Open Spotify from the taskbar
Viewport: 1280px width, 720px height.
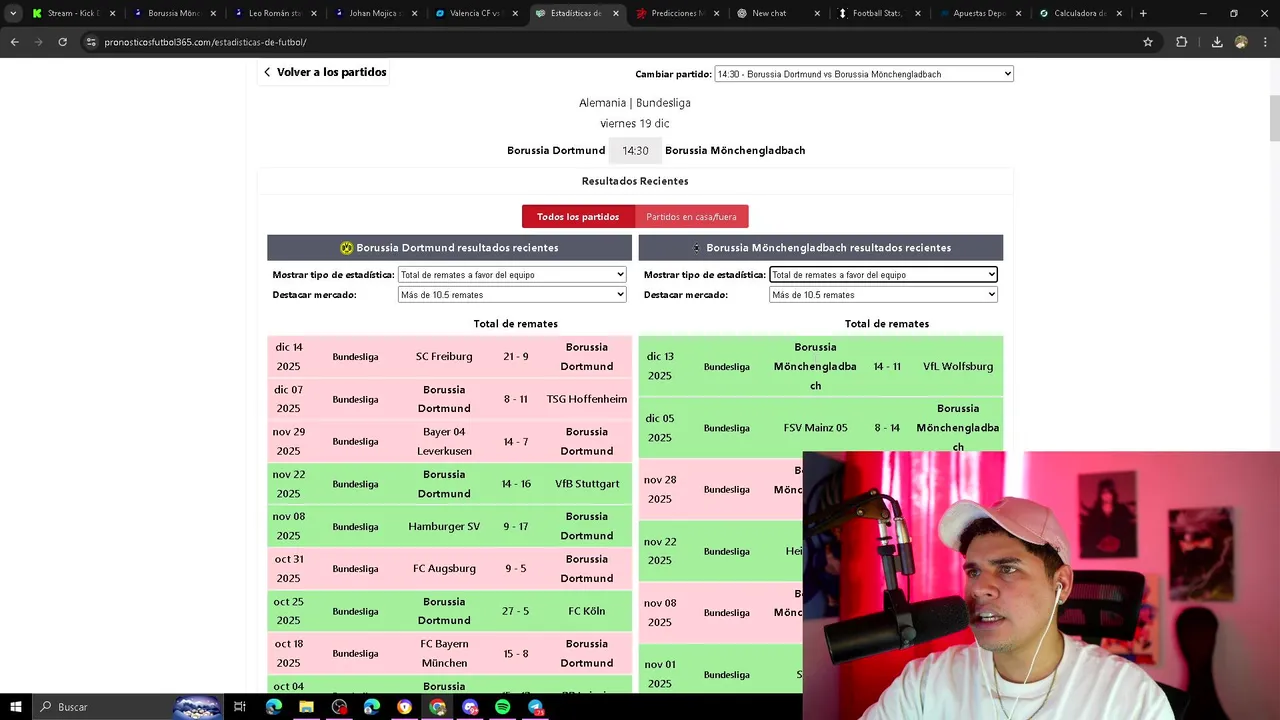(x=503, y=707)
